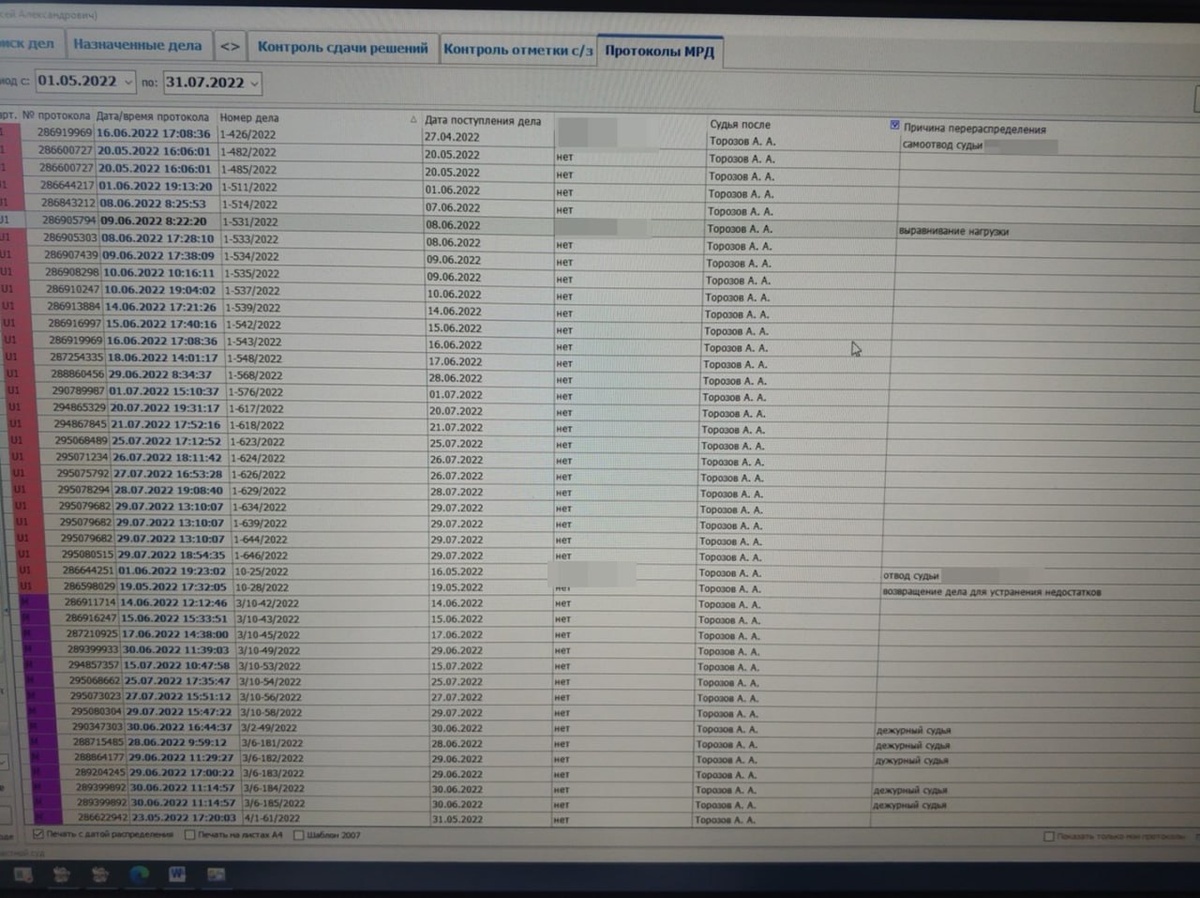
Task: Click case number 1-617/2022
Action: pos(257,408)
